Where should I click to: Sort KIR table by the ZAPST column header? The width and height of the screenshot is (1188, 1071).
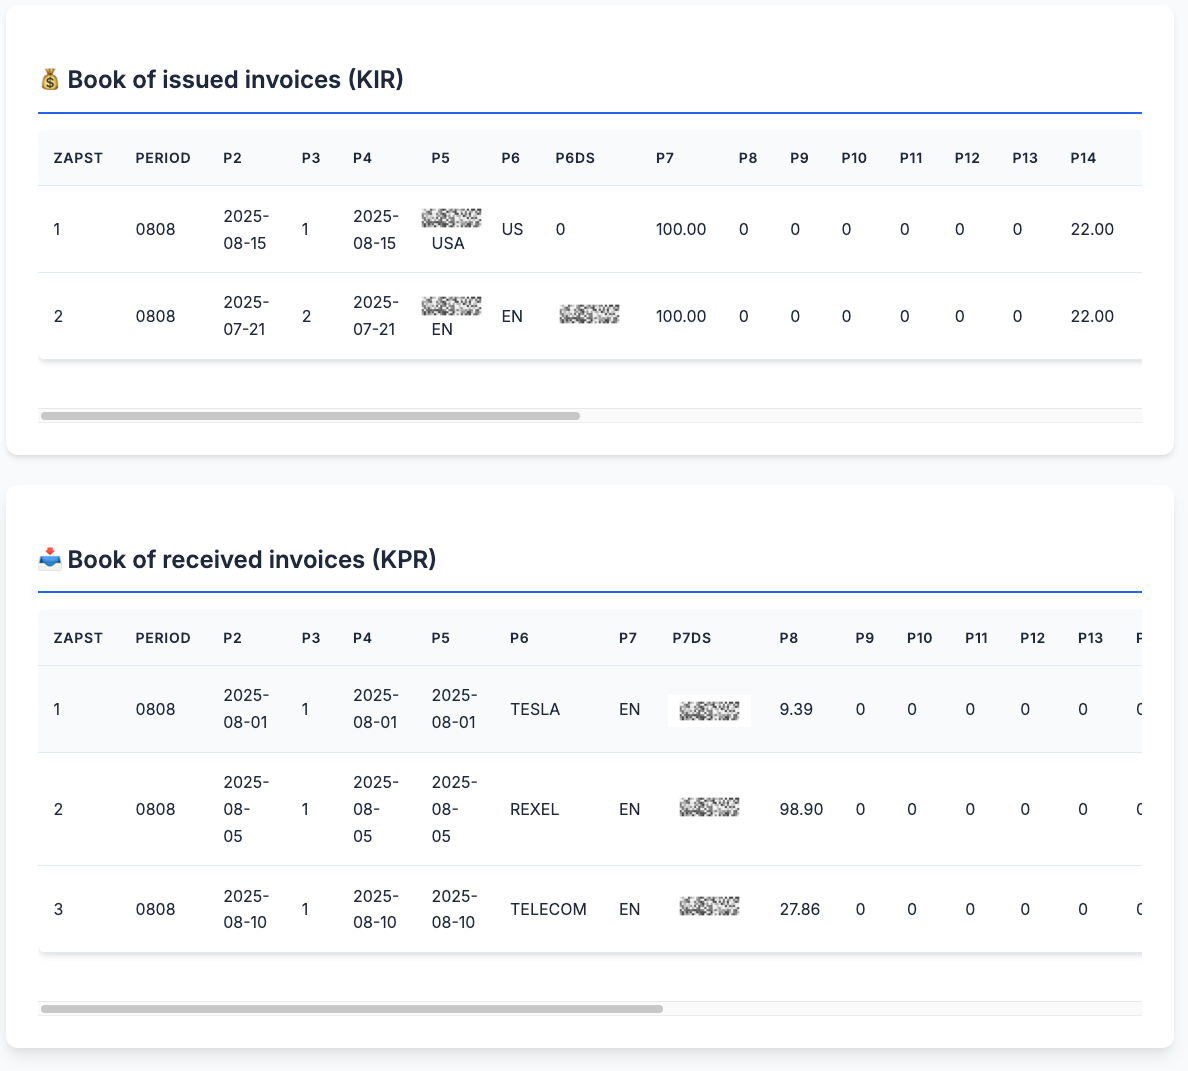click(x=78, y=157)
